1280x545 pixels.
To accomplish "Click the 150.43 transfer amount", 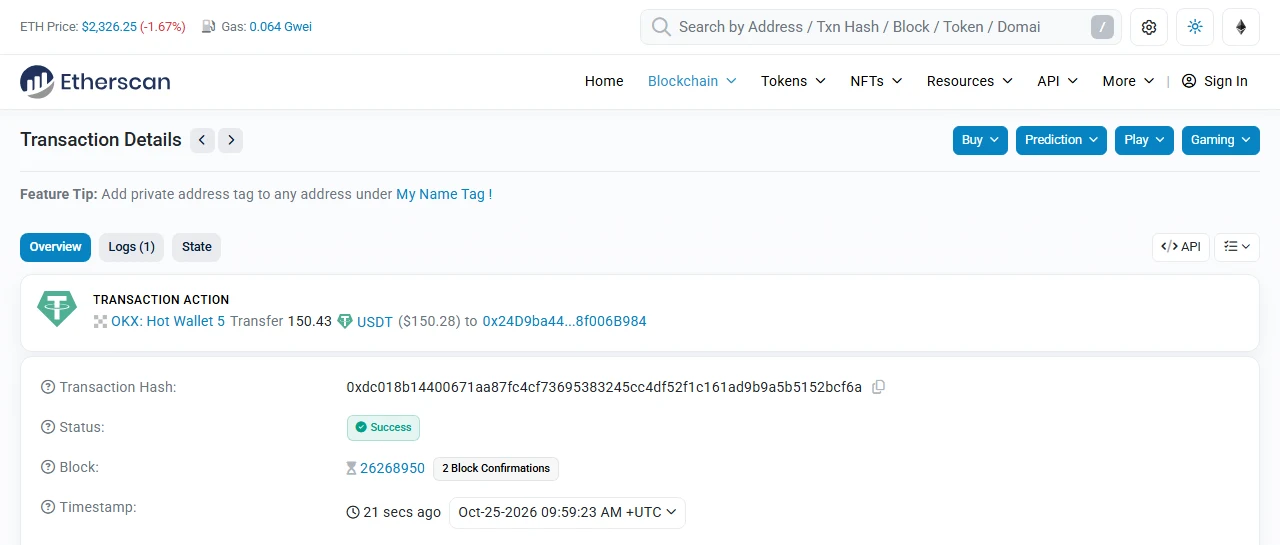I will pyautogui.click(x=310, y=322).
